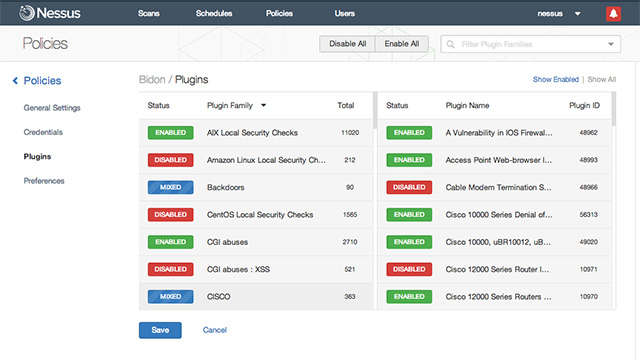
Task: Open the nessus user dropdown arrow
Action: point(578,13)
